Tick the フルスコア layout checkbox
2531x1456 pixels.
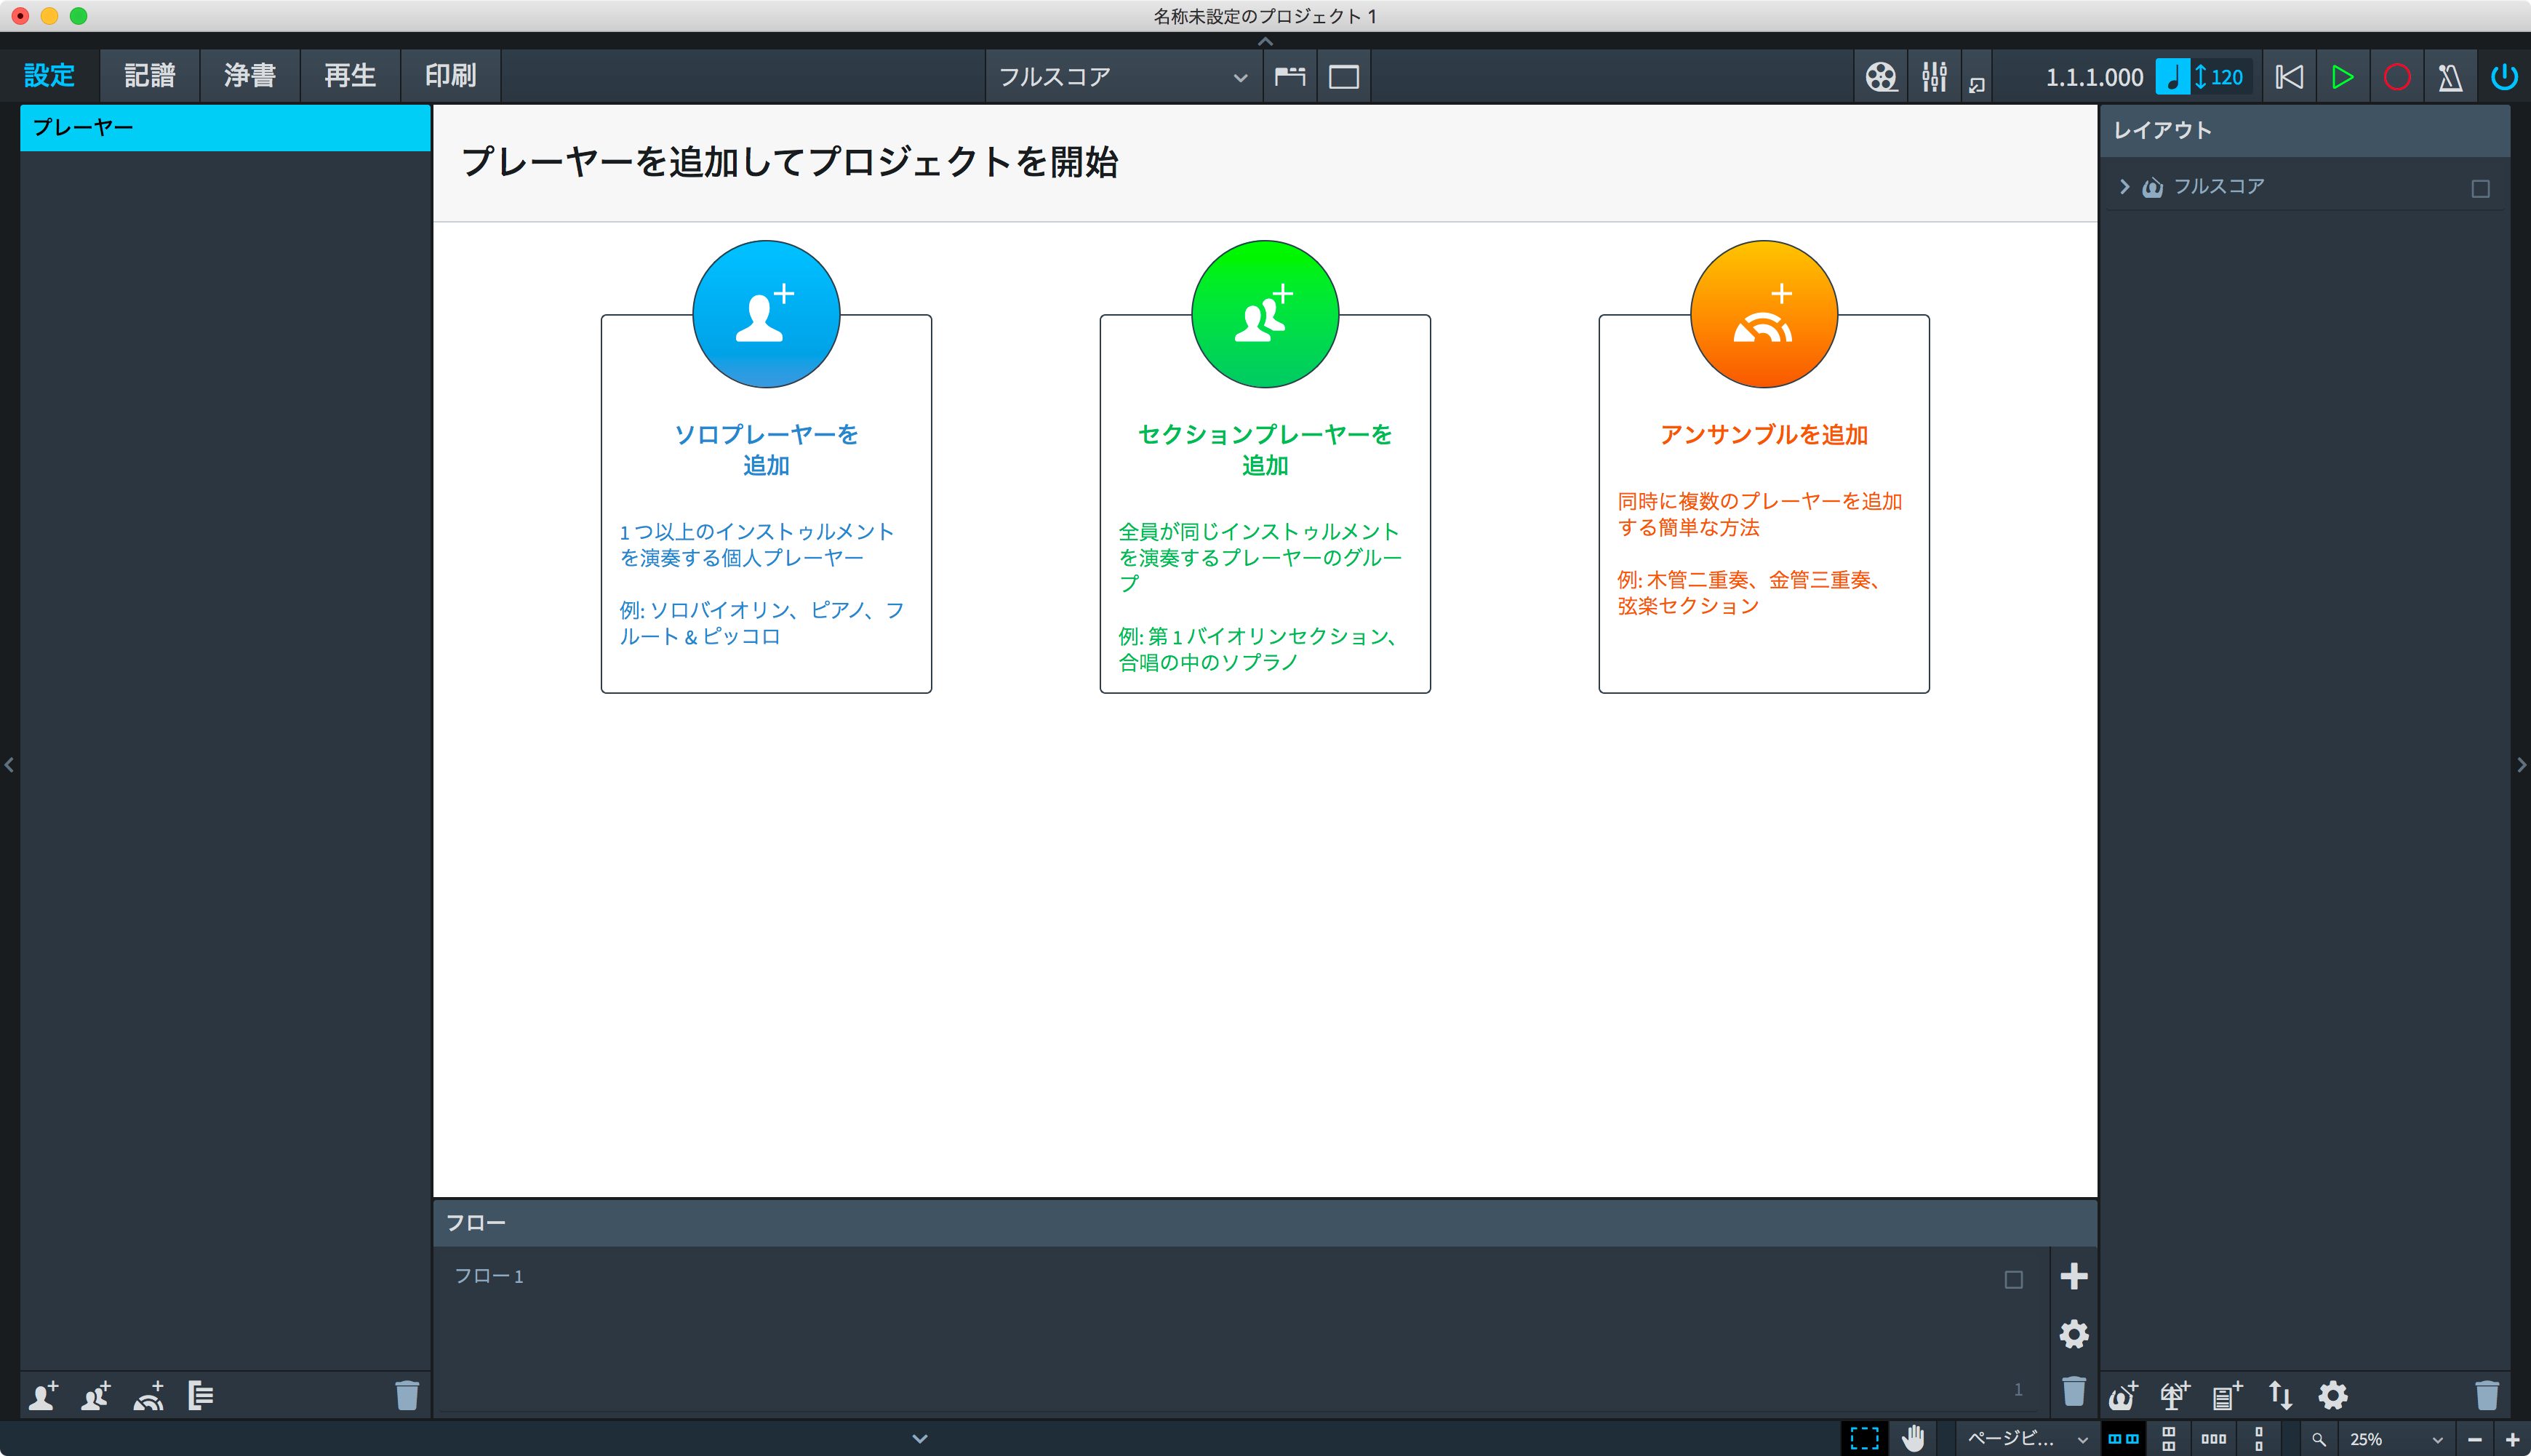click(x=2480, y=189)
